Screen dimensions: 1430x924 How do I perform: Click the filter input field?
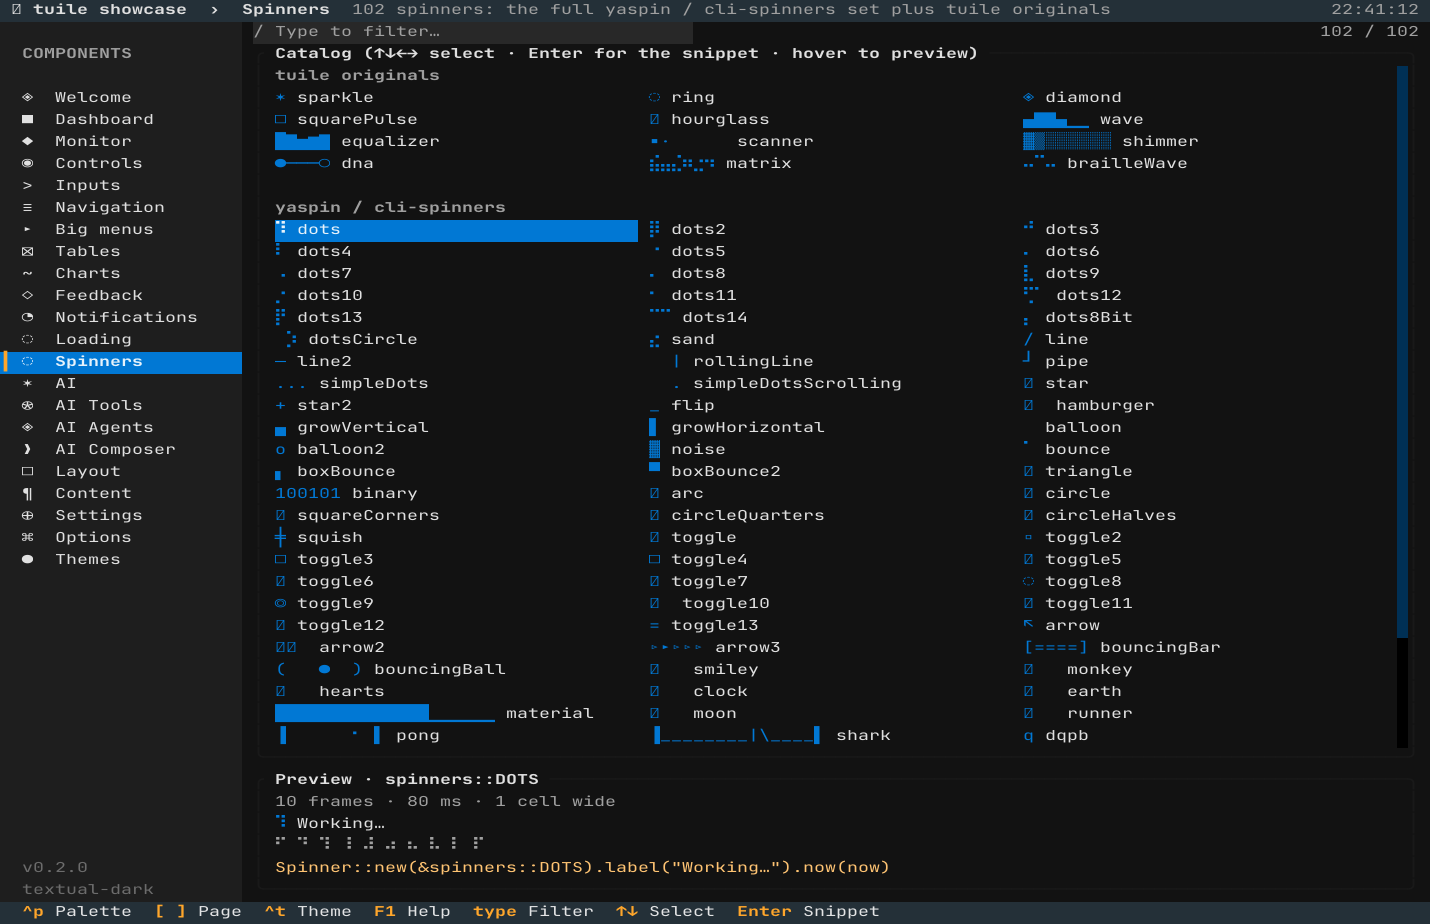472,31
